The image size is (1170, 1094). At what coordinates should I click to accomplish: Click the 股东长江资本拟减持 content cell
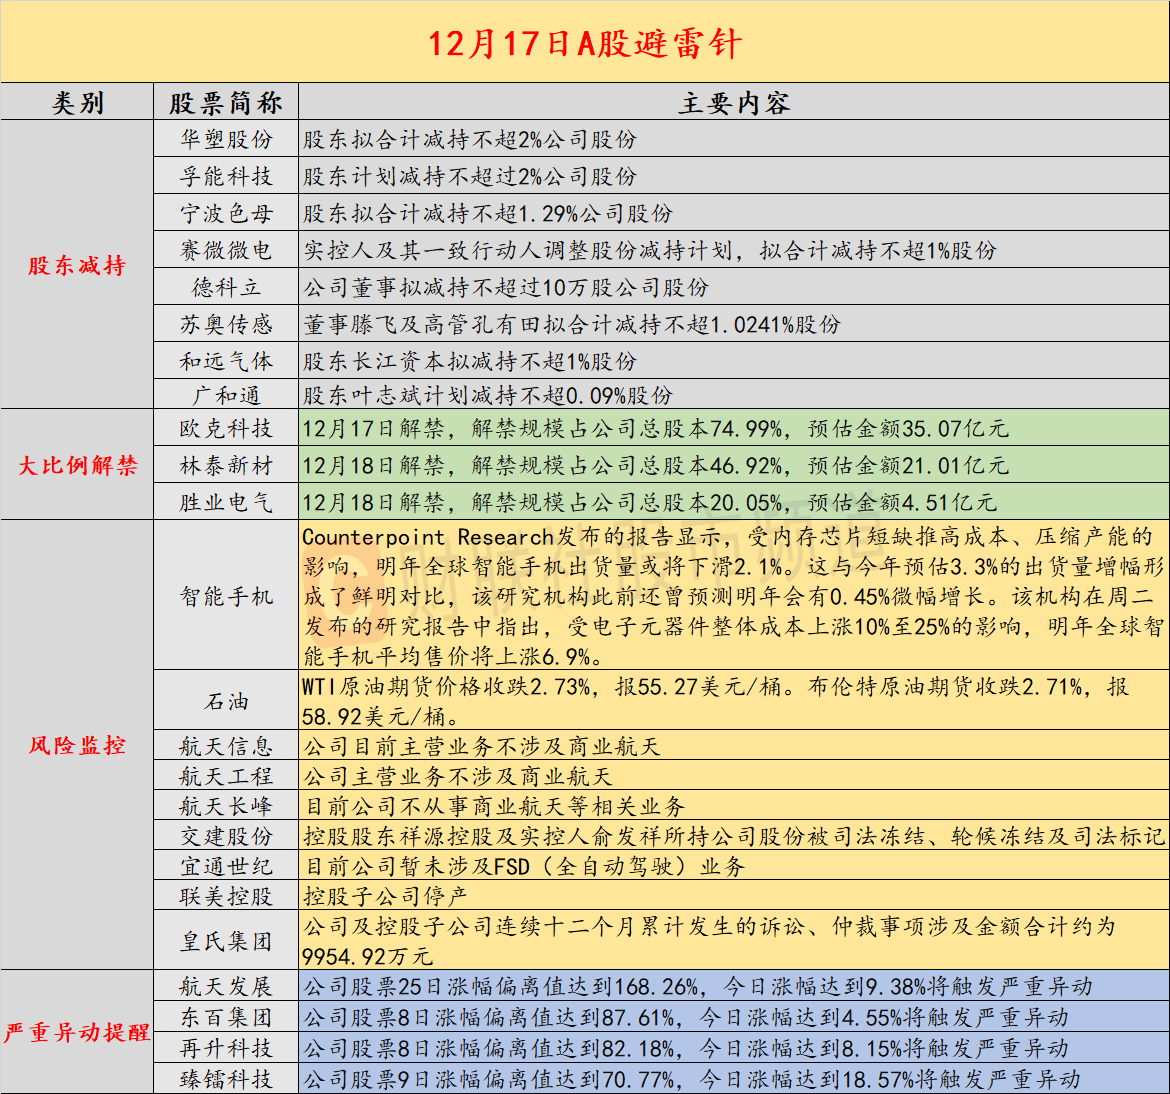[734, 360]
